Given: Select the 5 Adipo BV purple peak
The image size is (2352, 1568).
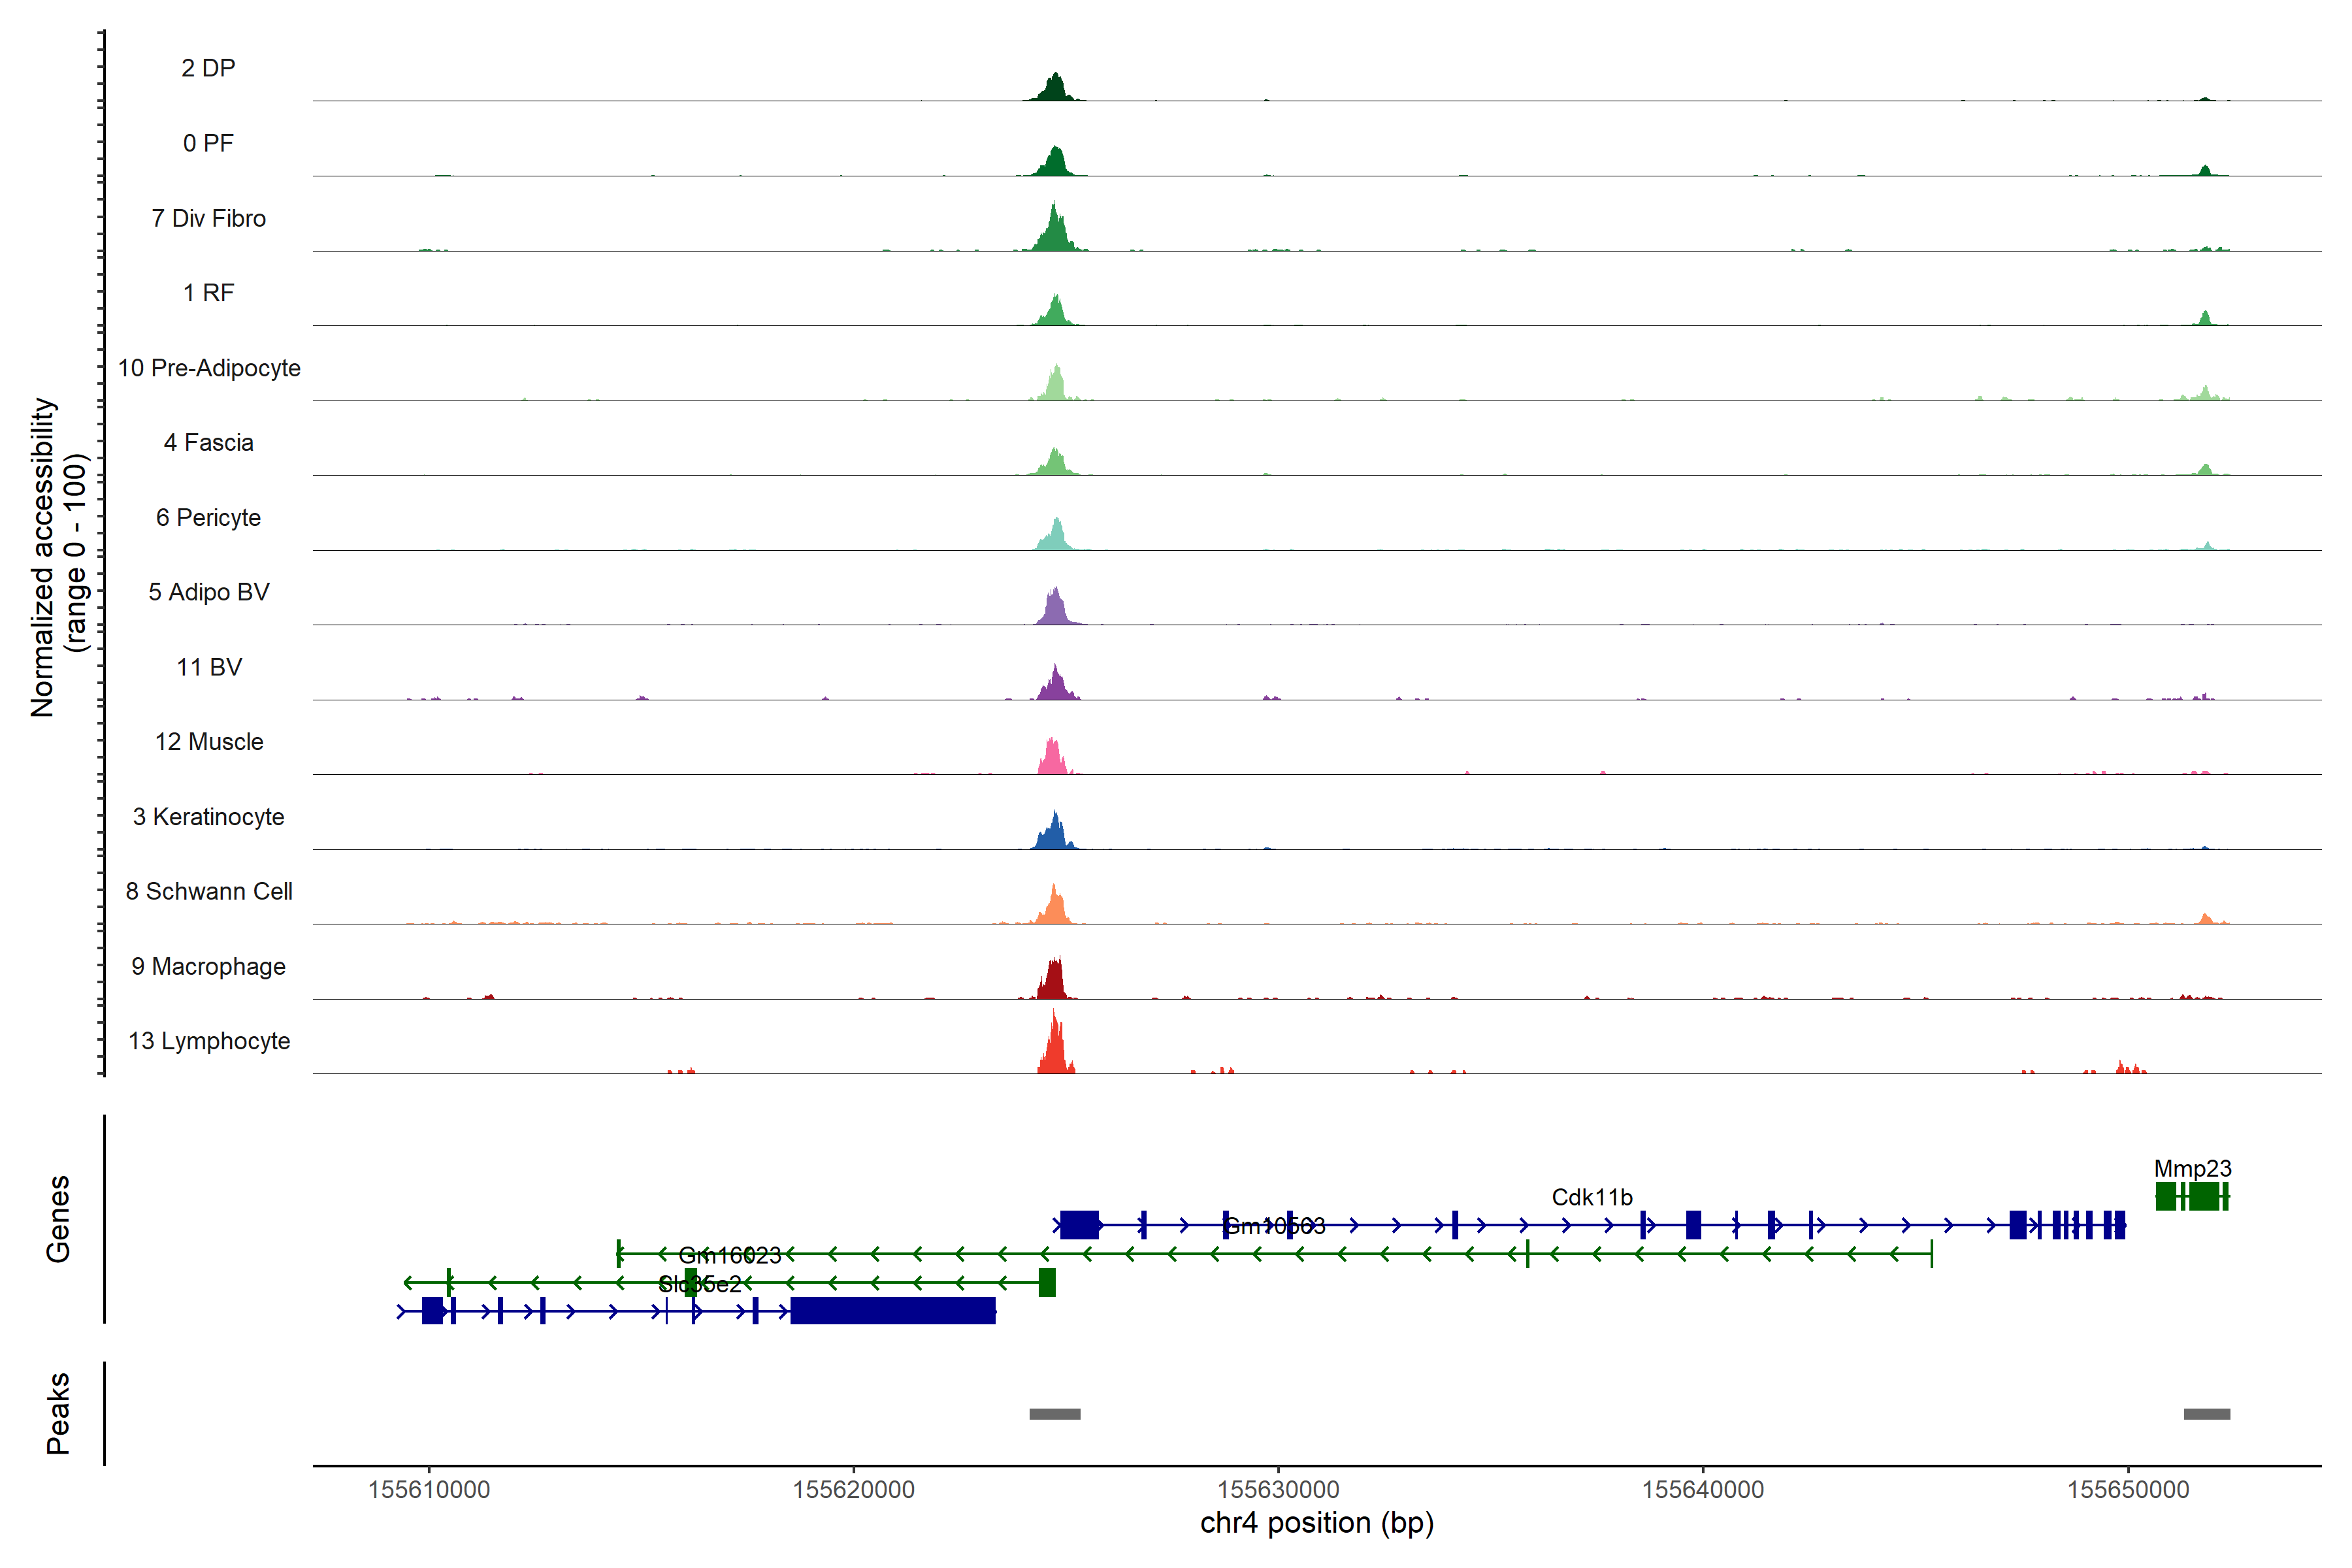Looking at the screenshot, I should 1055,610.
